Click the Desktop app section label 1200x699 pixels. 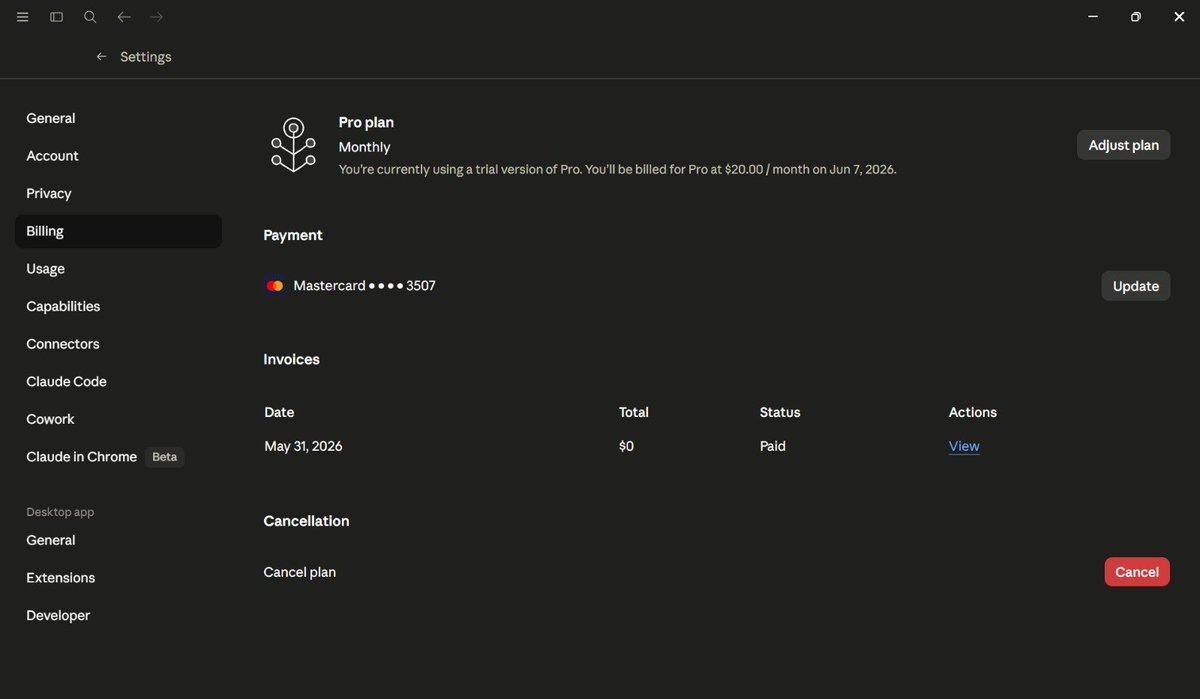[x=60, y=512]
